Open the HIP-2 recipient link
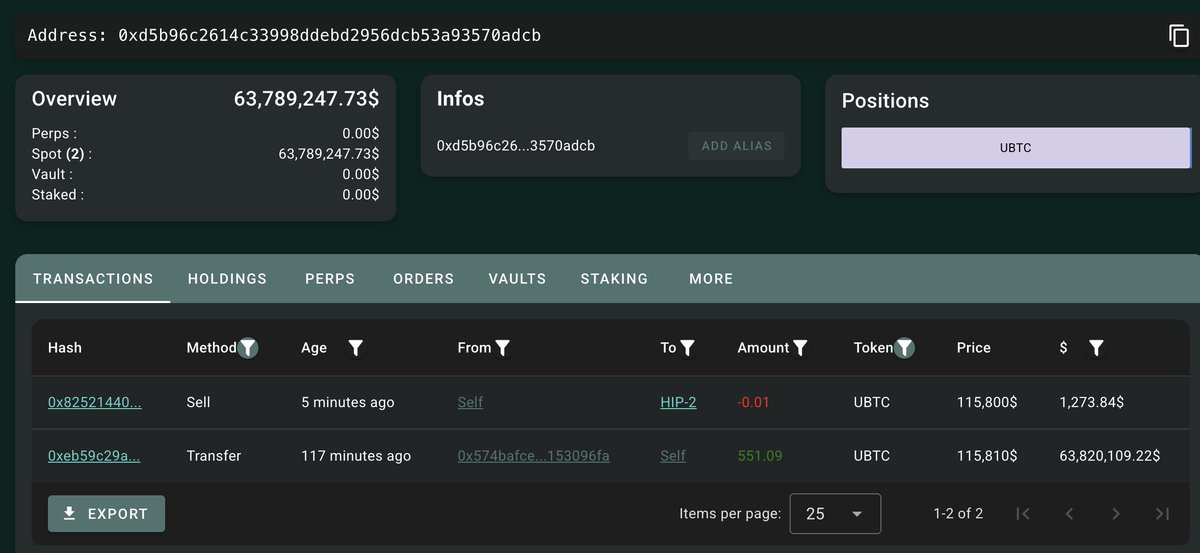The image size is (1200, 553). click(x=678, y=402)
